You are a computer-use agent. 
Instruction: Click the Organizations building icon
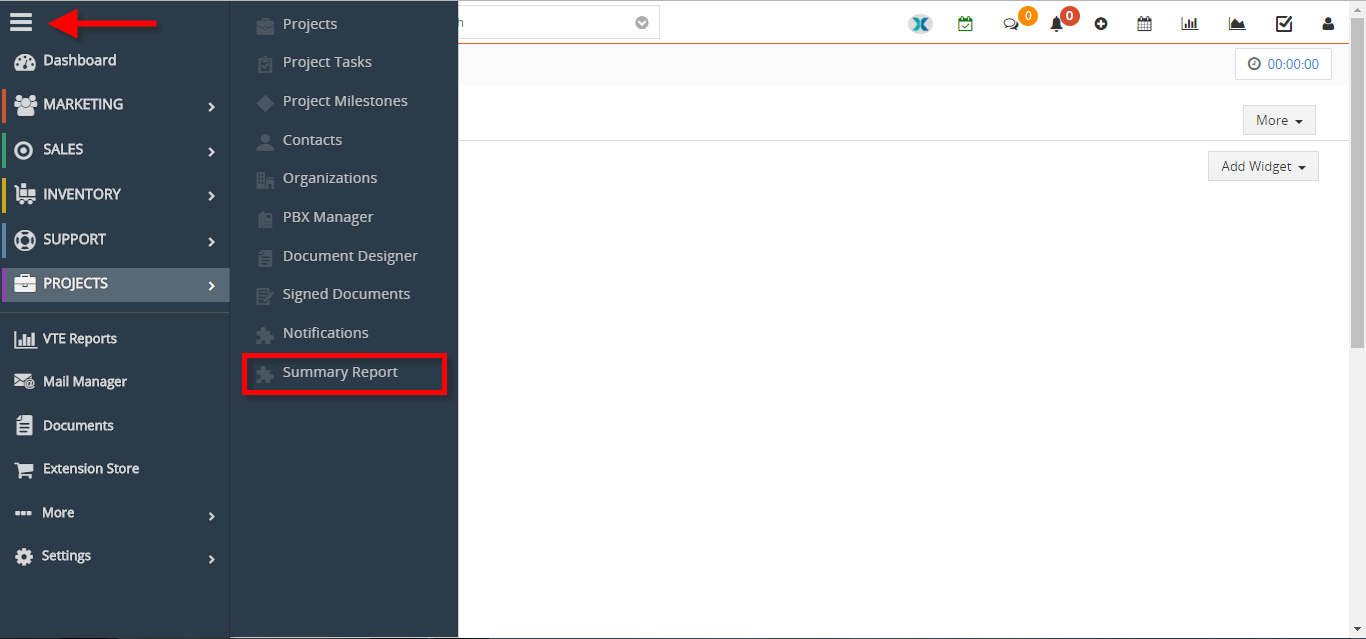tap(265, 180)
